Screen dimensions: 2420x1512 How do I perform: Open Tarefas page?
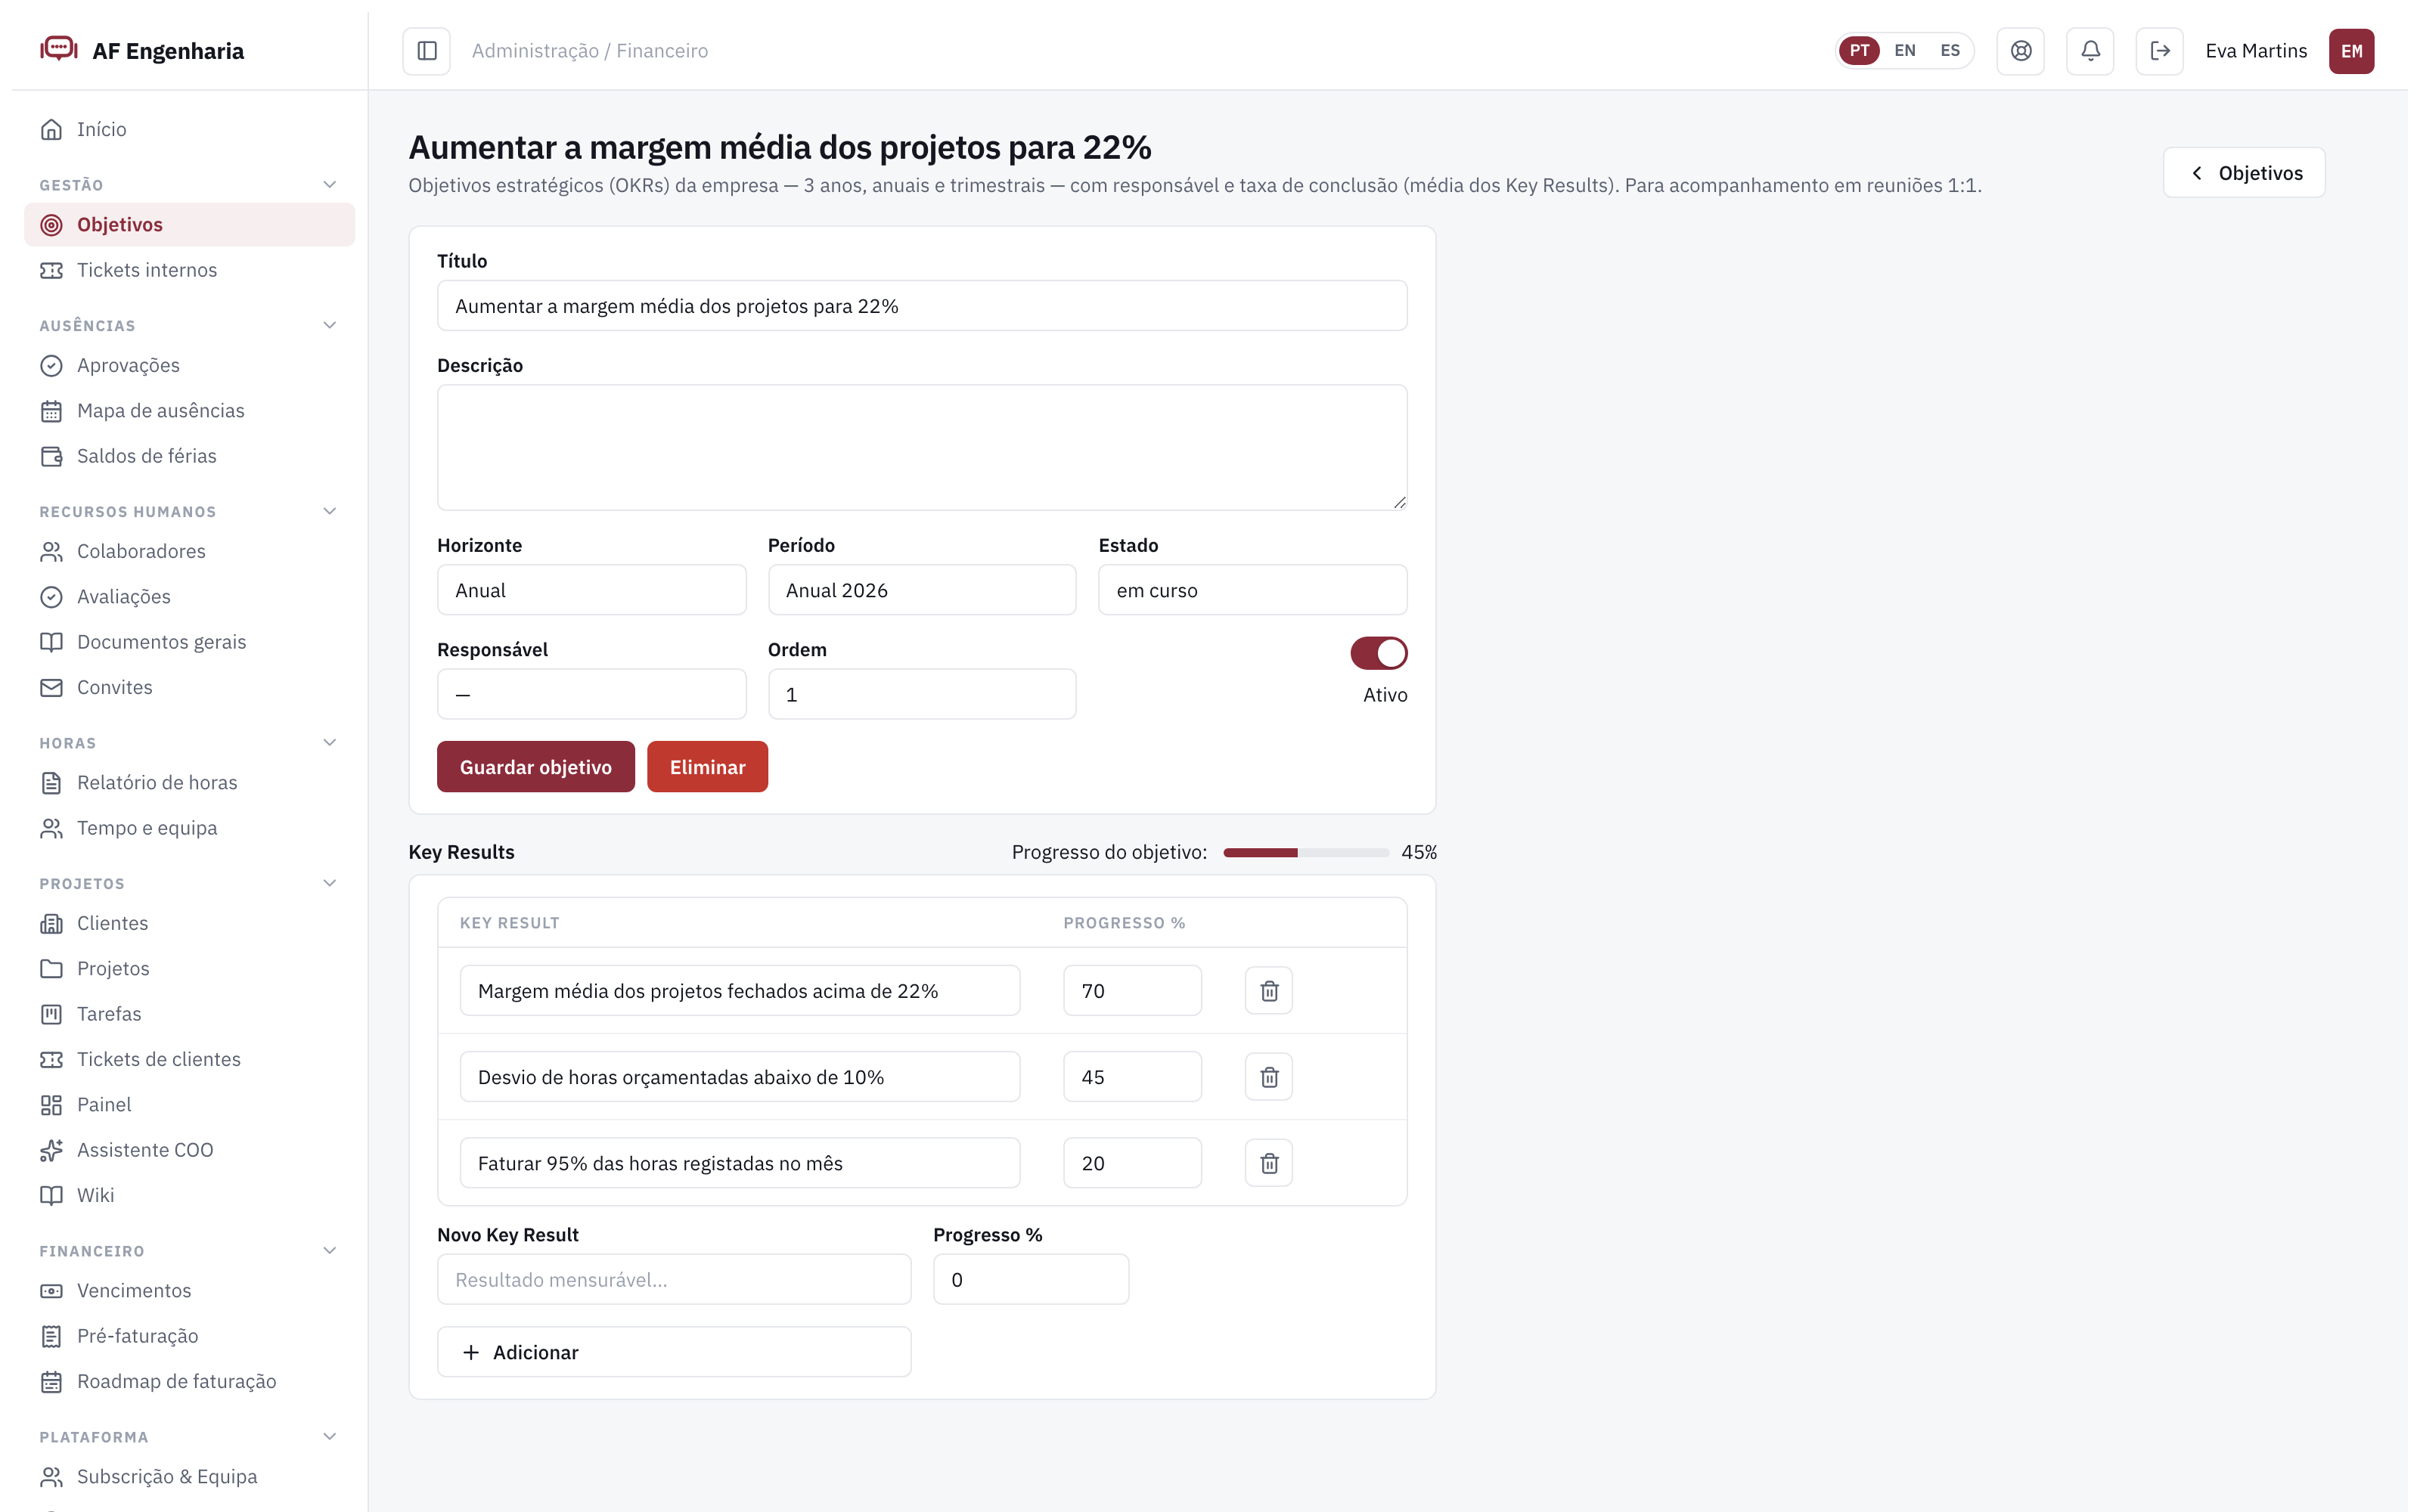point(189,1014)
